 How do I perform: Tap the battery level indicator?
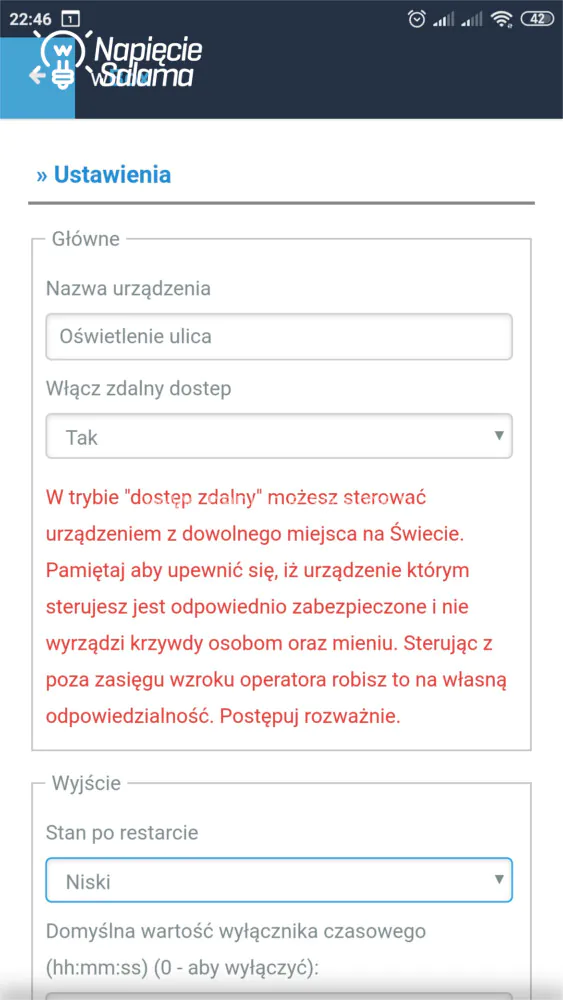coord(537,19)
